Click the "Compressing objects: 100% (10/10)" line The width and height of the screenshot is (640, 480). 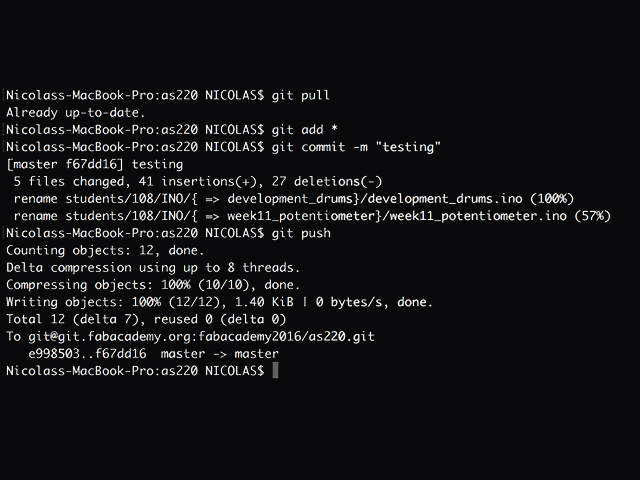pos(119,285)
